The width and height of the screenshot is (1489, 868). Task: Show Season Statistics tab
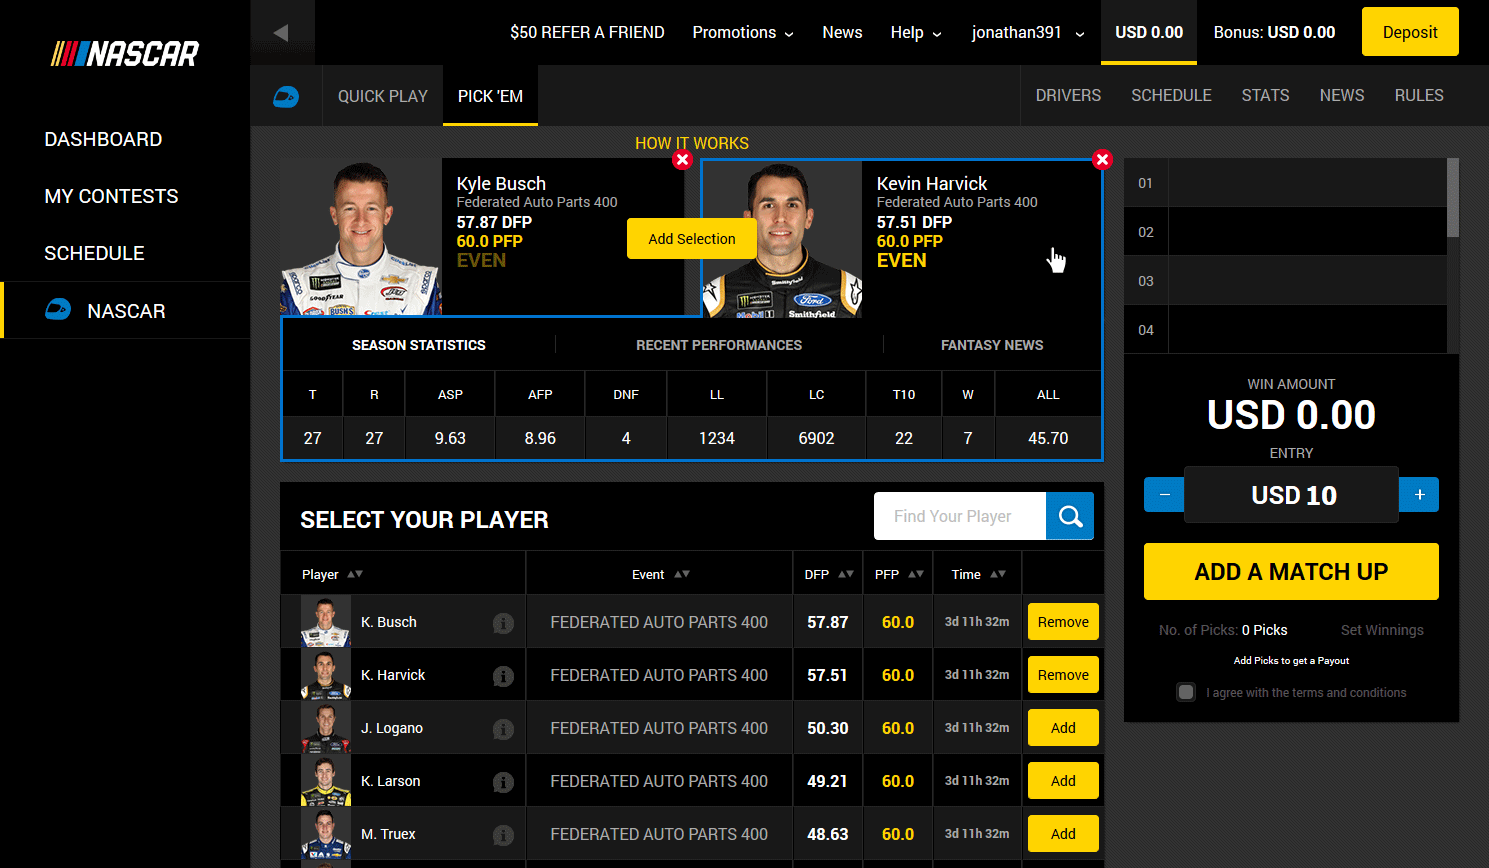[x=419, y=345]
